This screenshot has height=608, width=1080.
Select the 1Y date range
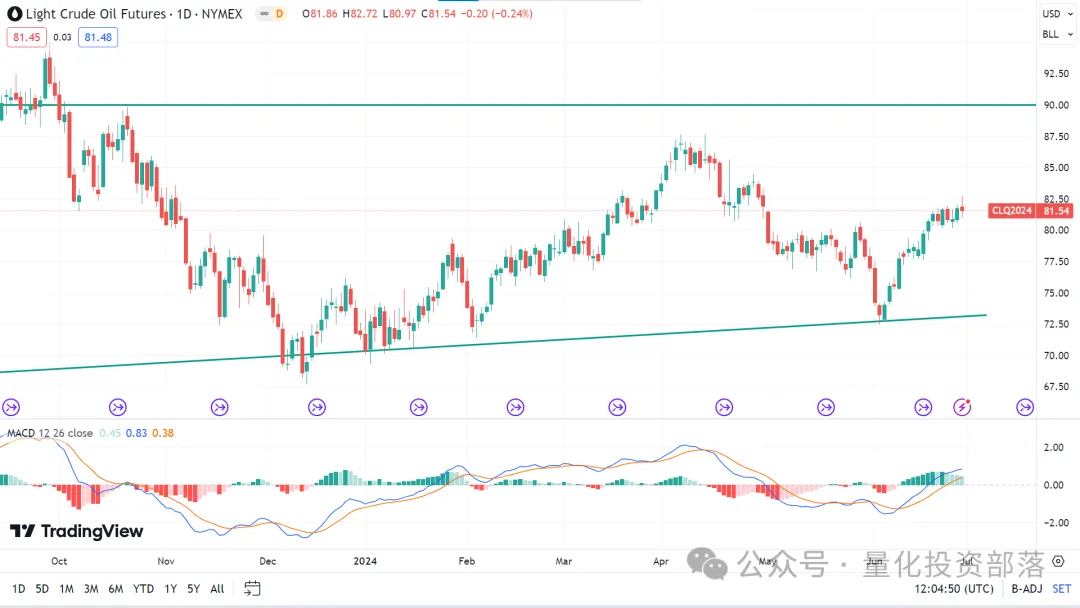170,589
